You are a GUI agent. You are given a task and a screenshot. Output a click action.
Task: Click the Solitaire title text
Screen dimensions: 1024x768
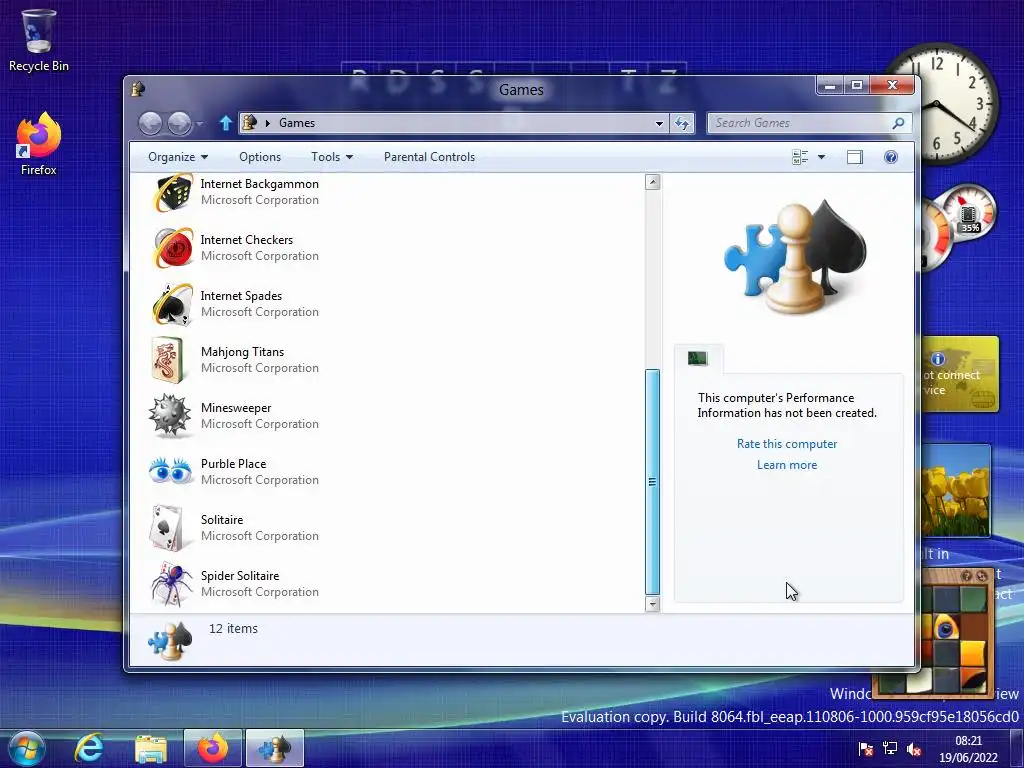pyautogui.click(x=222, y=520)
